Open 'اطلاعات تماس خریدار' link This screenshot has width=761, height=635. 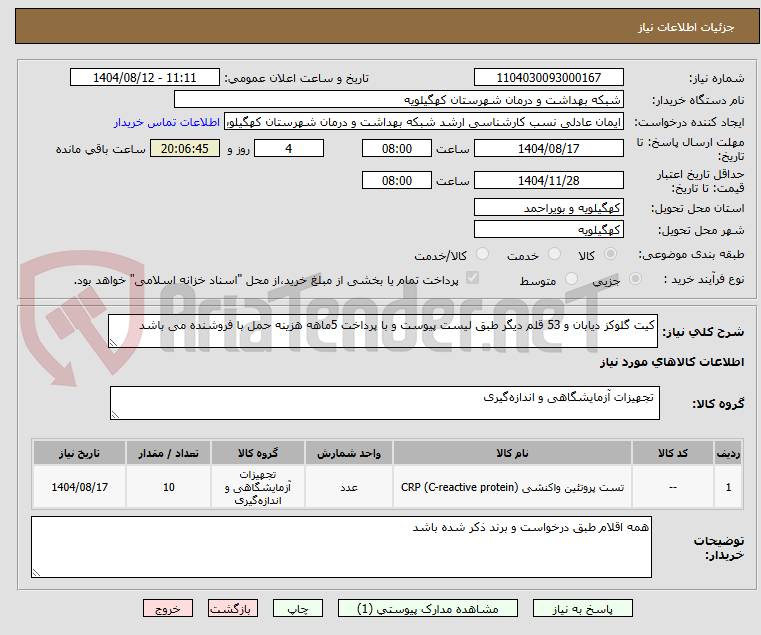(x=167, y=122)
